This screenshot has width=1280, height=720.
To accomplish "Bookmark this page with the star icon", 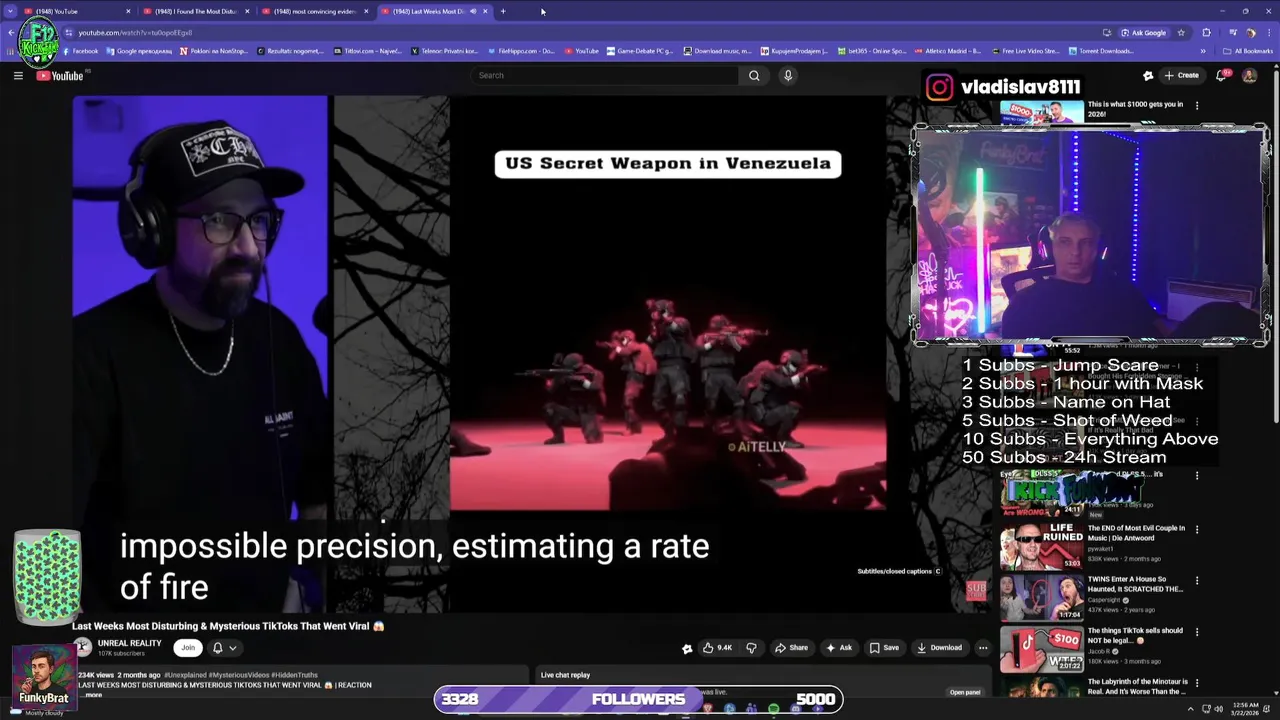I will 1181,32.
